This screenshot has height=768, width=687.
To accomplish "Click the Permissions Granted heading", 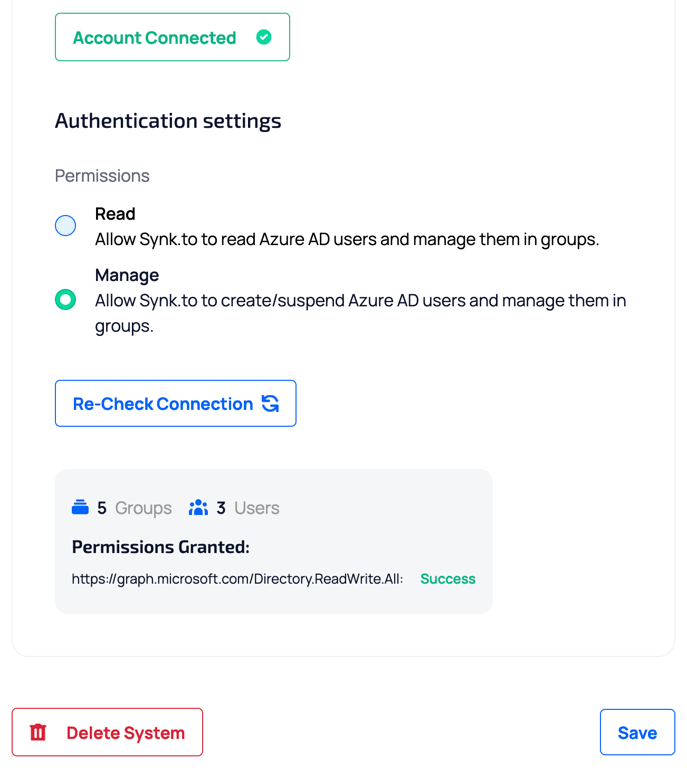I will click(x=160, y=547).
